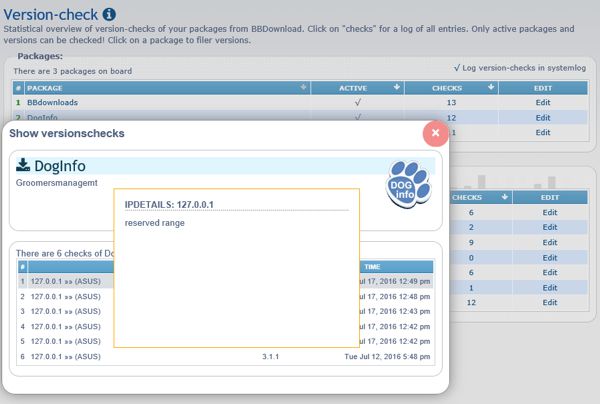This screenshot has width=600, height=404.
Task: Open the 12 checks log for DogInfo
Action: [x=450, y=117]
